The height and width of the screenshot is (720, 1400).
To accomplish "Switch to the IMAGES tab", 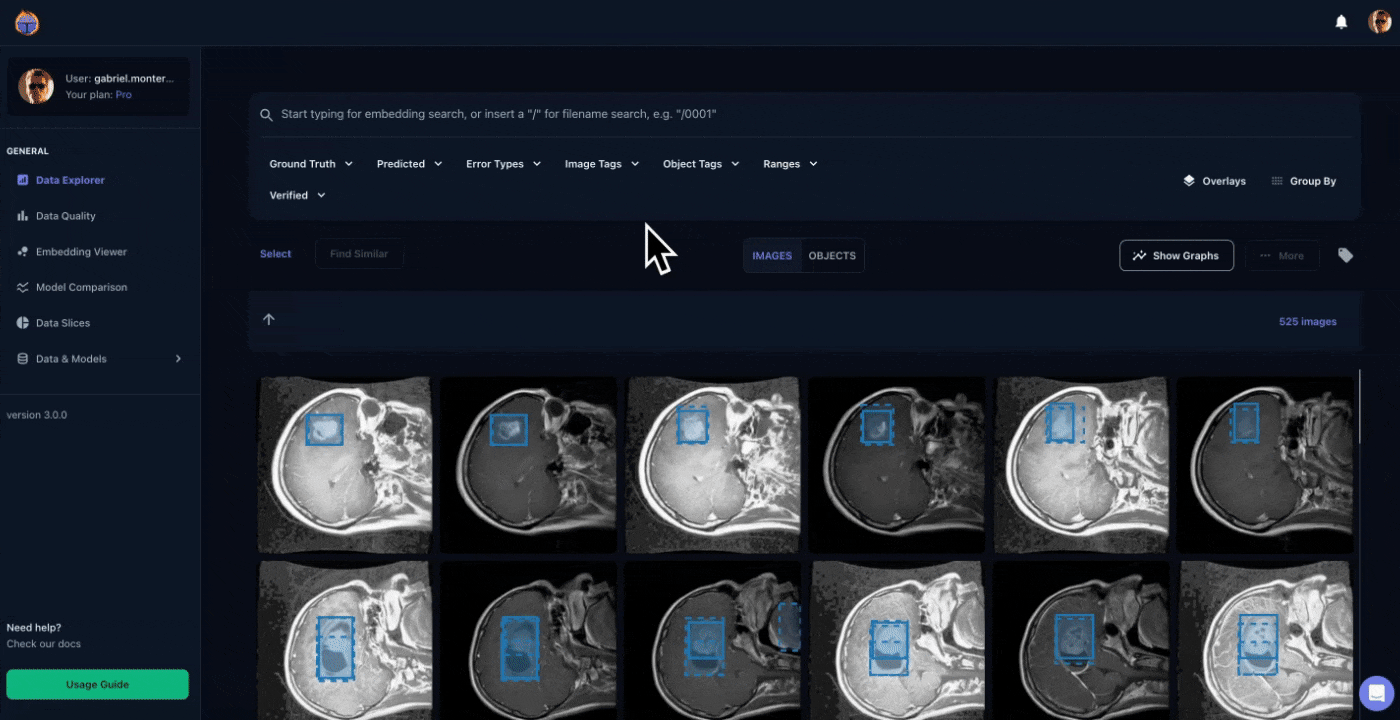I will (x=772, y=256).
